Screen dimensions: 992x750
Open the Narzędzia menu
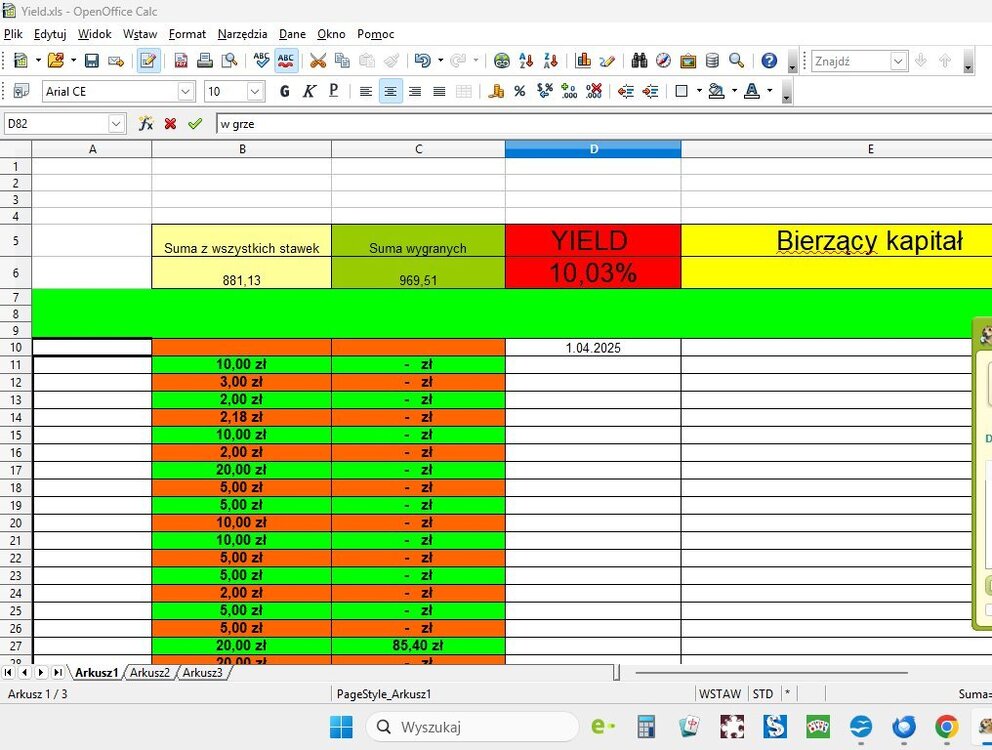[x=242, y=34]
